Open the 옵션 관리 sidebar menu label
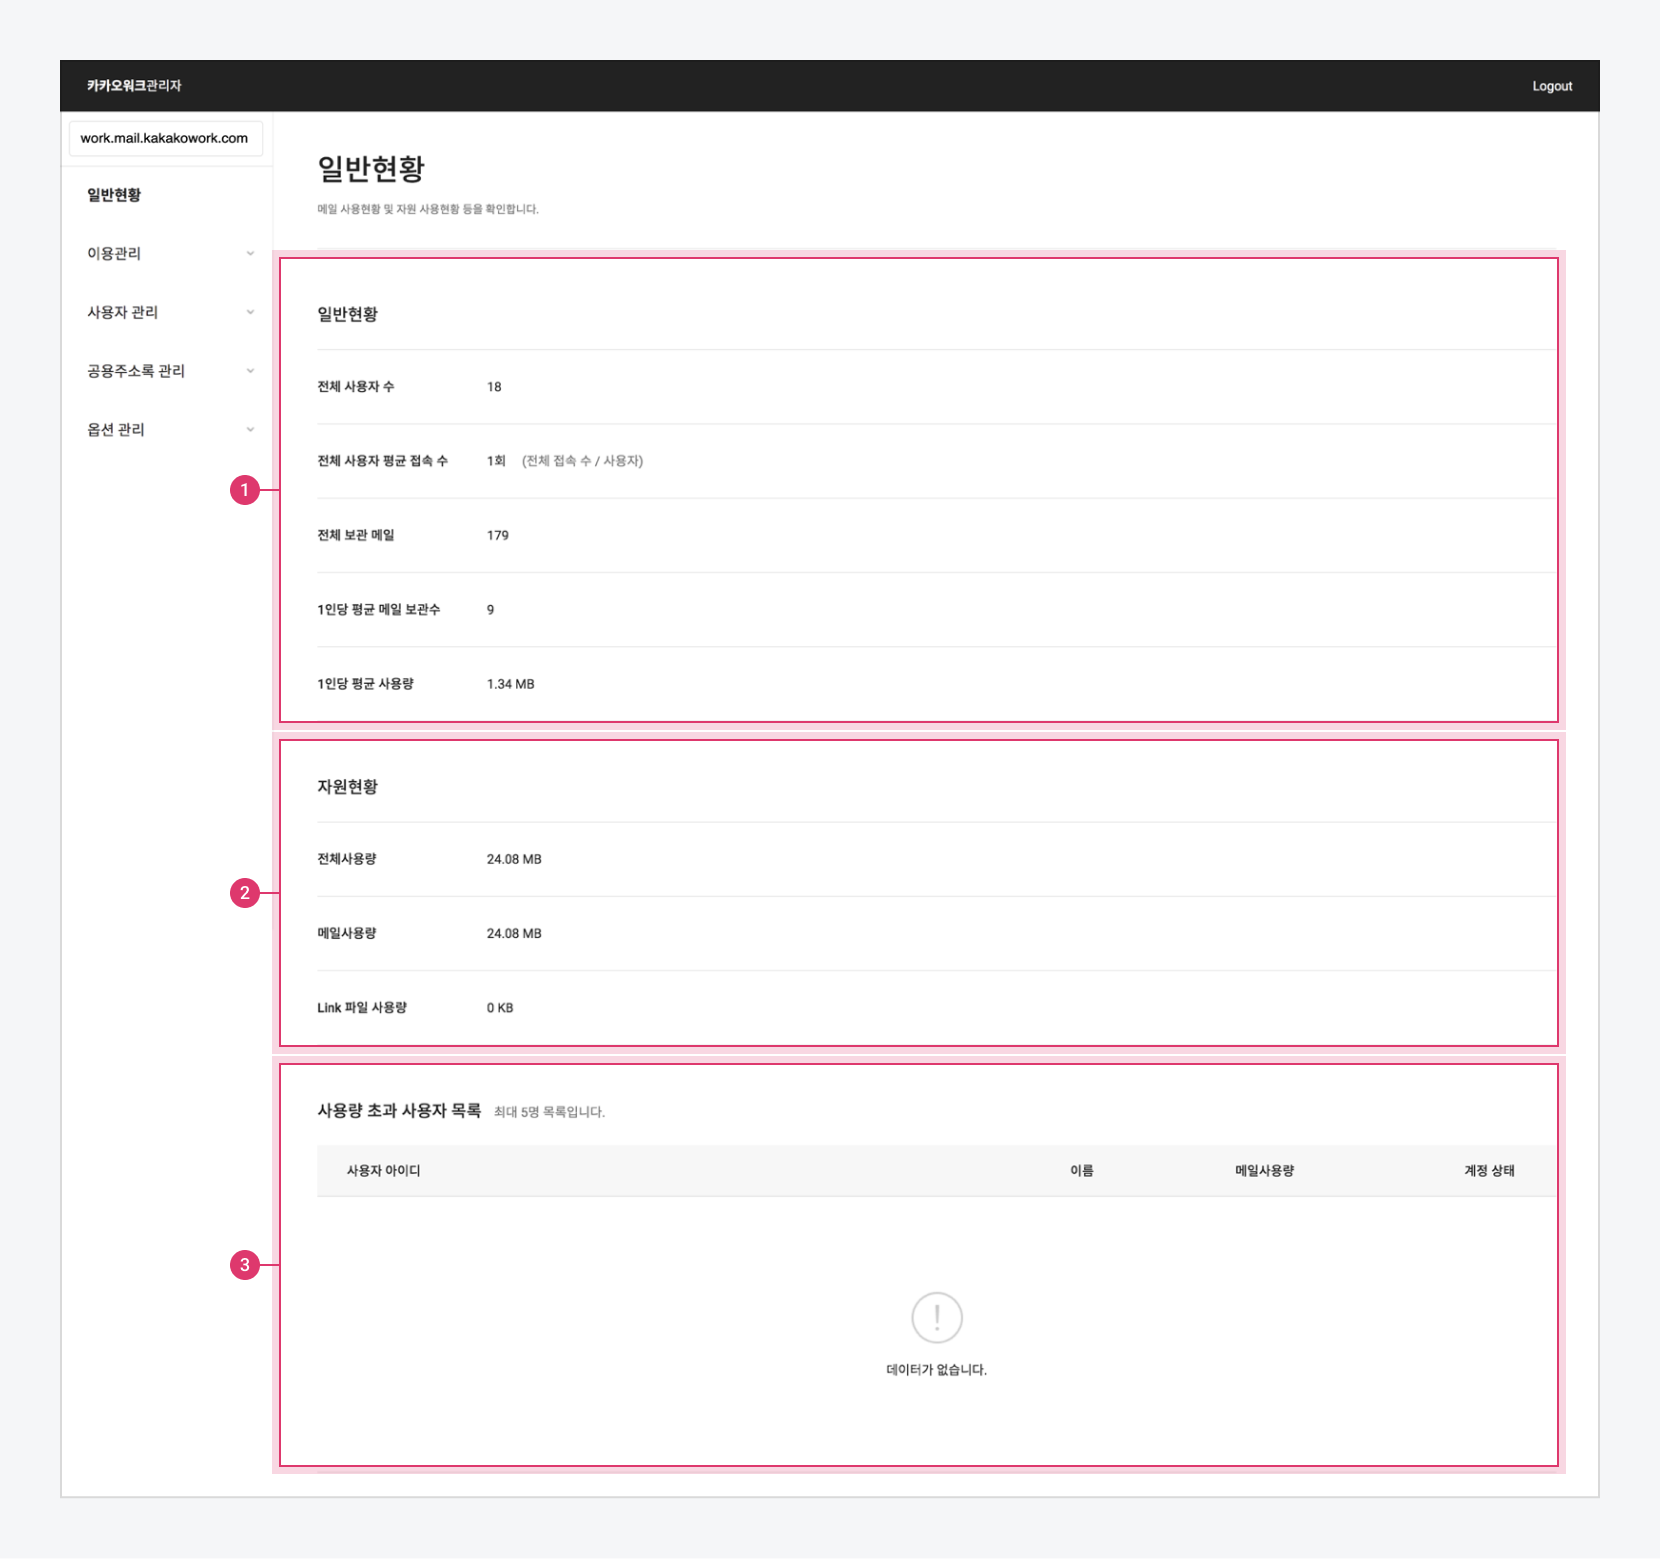Screen dimensions: 1660x1559 (116, 430)
